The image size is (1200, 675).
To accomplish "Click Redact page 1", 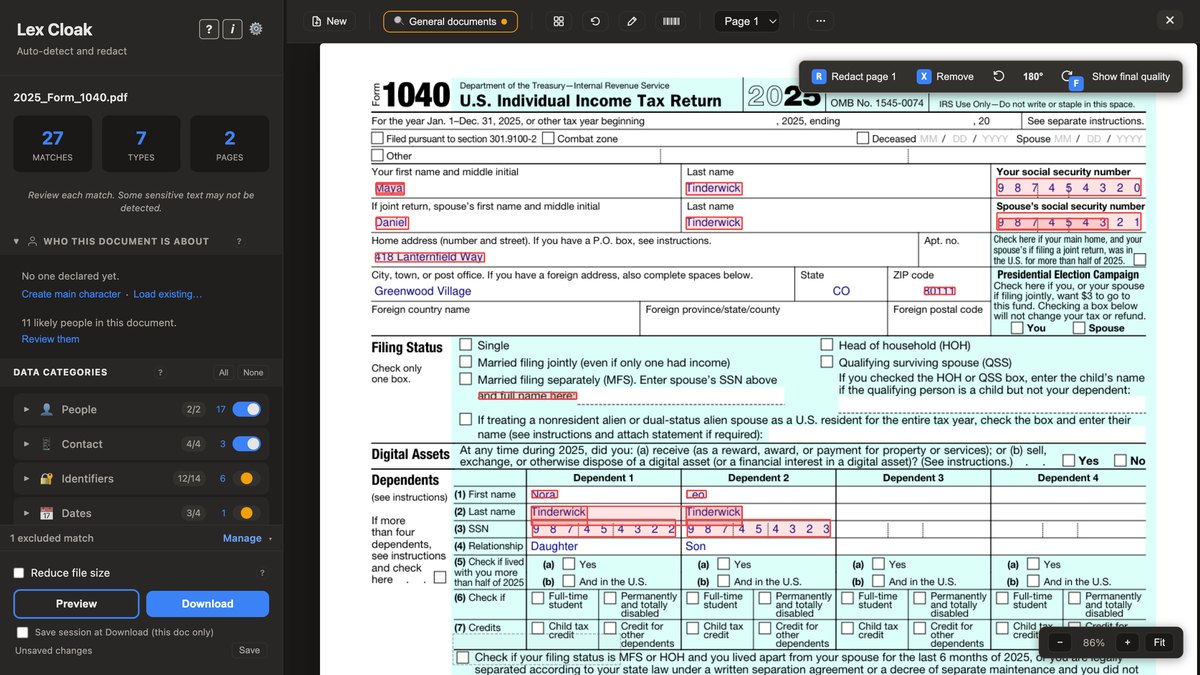I will [855, 76].
